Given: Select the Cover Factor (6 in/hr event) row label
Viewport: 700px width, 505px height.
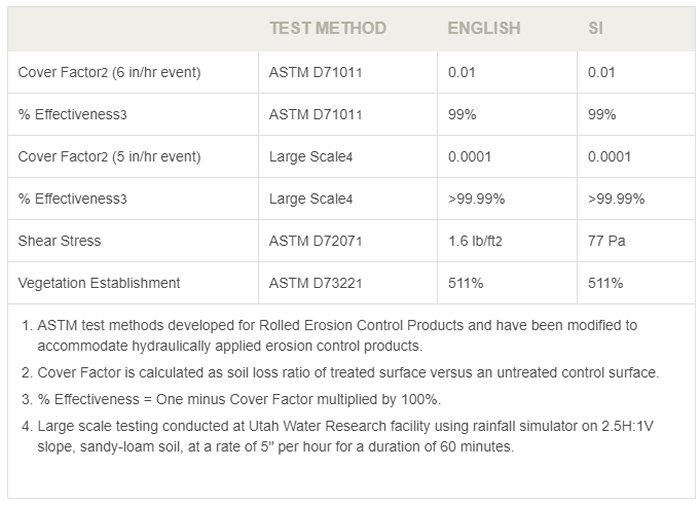Looking at the screenshot, I should pos(110,73).
